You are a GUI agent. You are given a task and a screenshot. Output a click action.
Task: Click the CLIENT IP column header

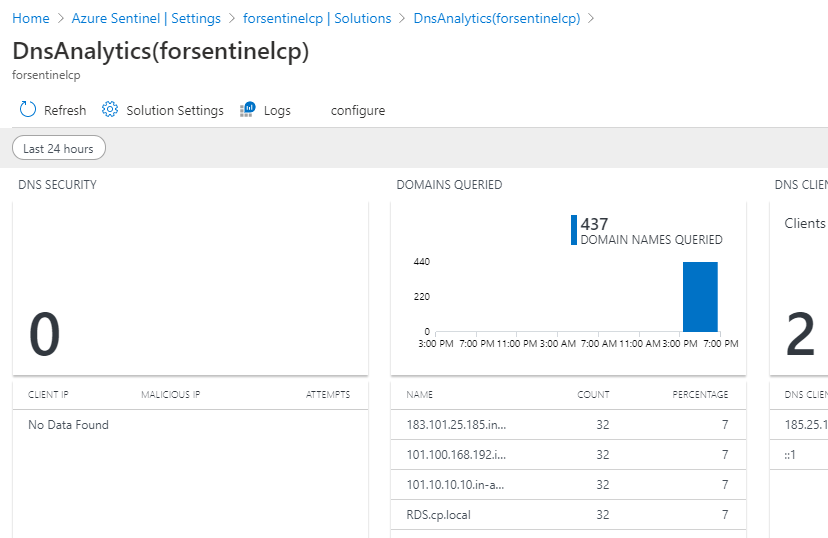click(48, 394)
